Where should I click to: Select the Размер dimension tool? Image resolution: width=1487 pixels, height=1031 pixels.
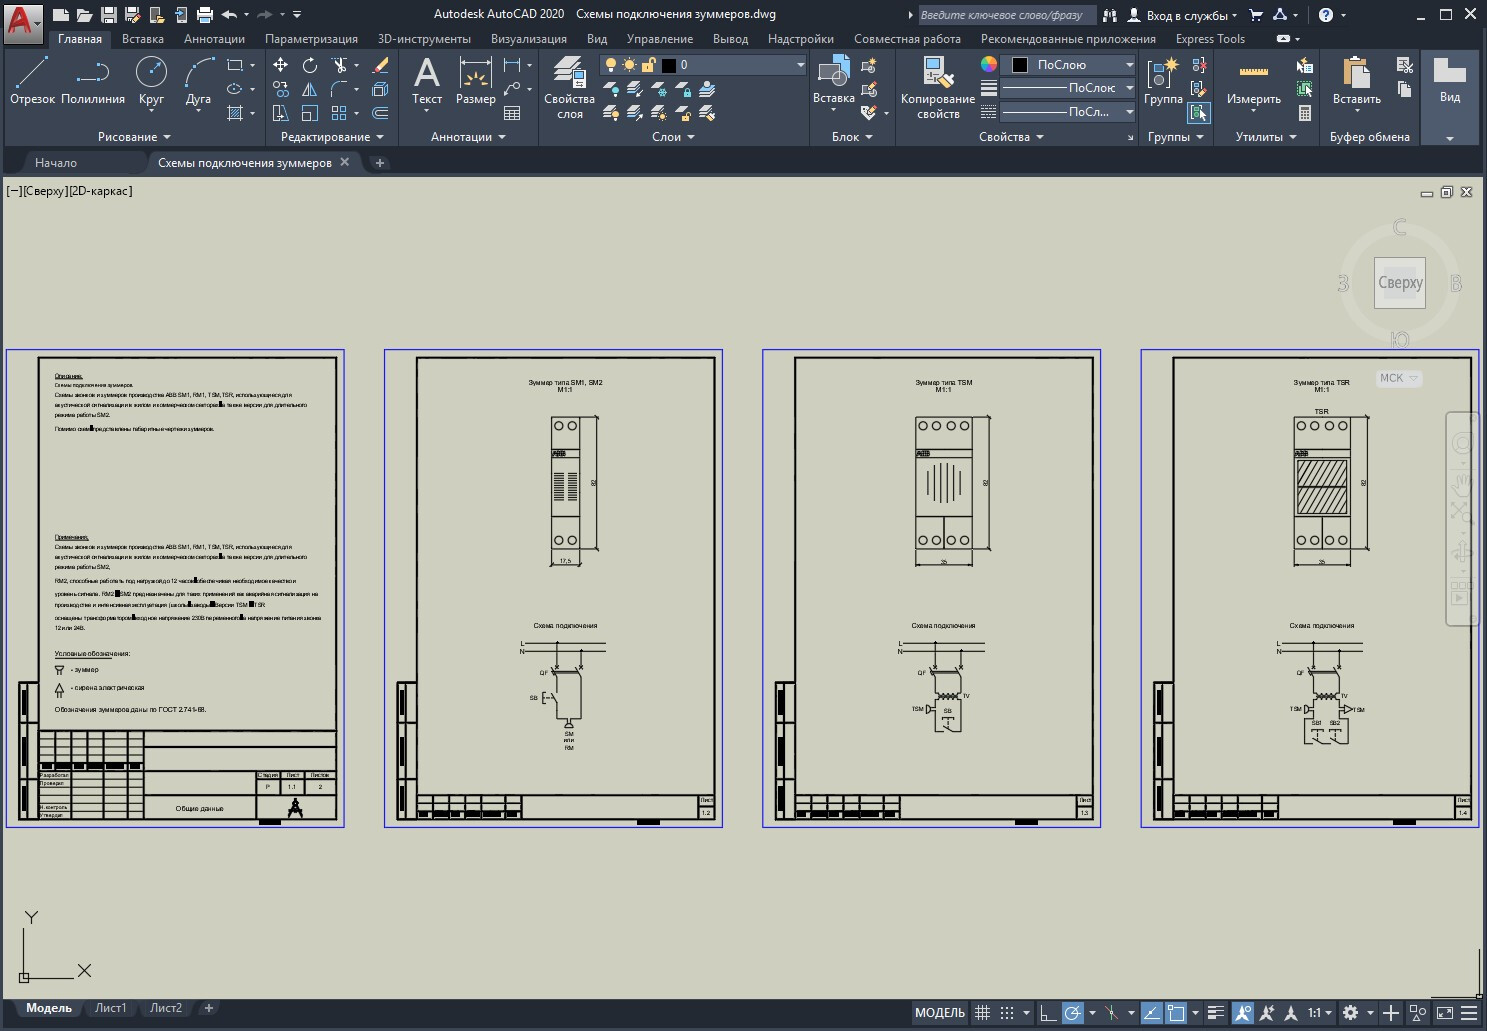pyautogui.click(x=475, y=80)
